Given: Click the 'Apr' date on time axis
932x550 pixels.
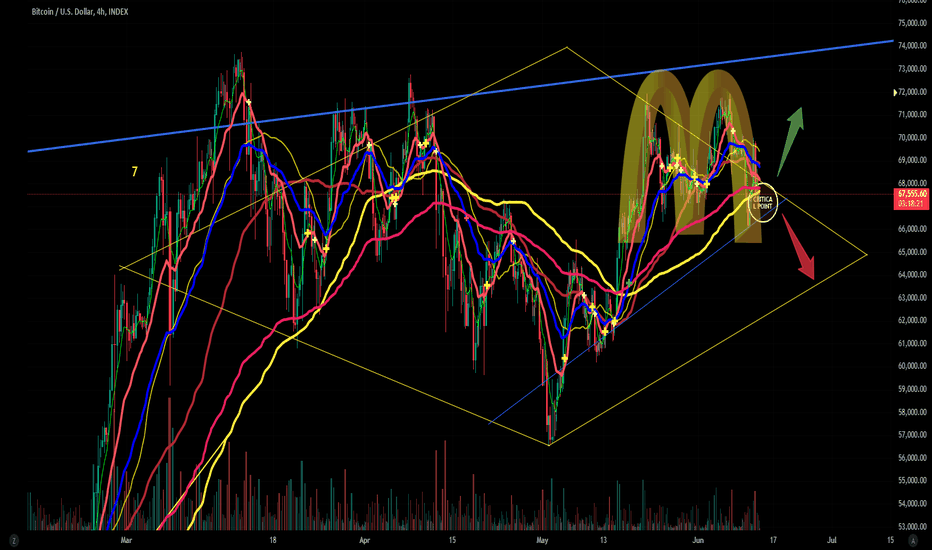Looking at the screenshot, I should (364, 540).
